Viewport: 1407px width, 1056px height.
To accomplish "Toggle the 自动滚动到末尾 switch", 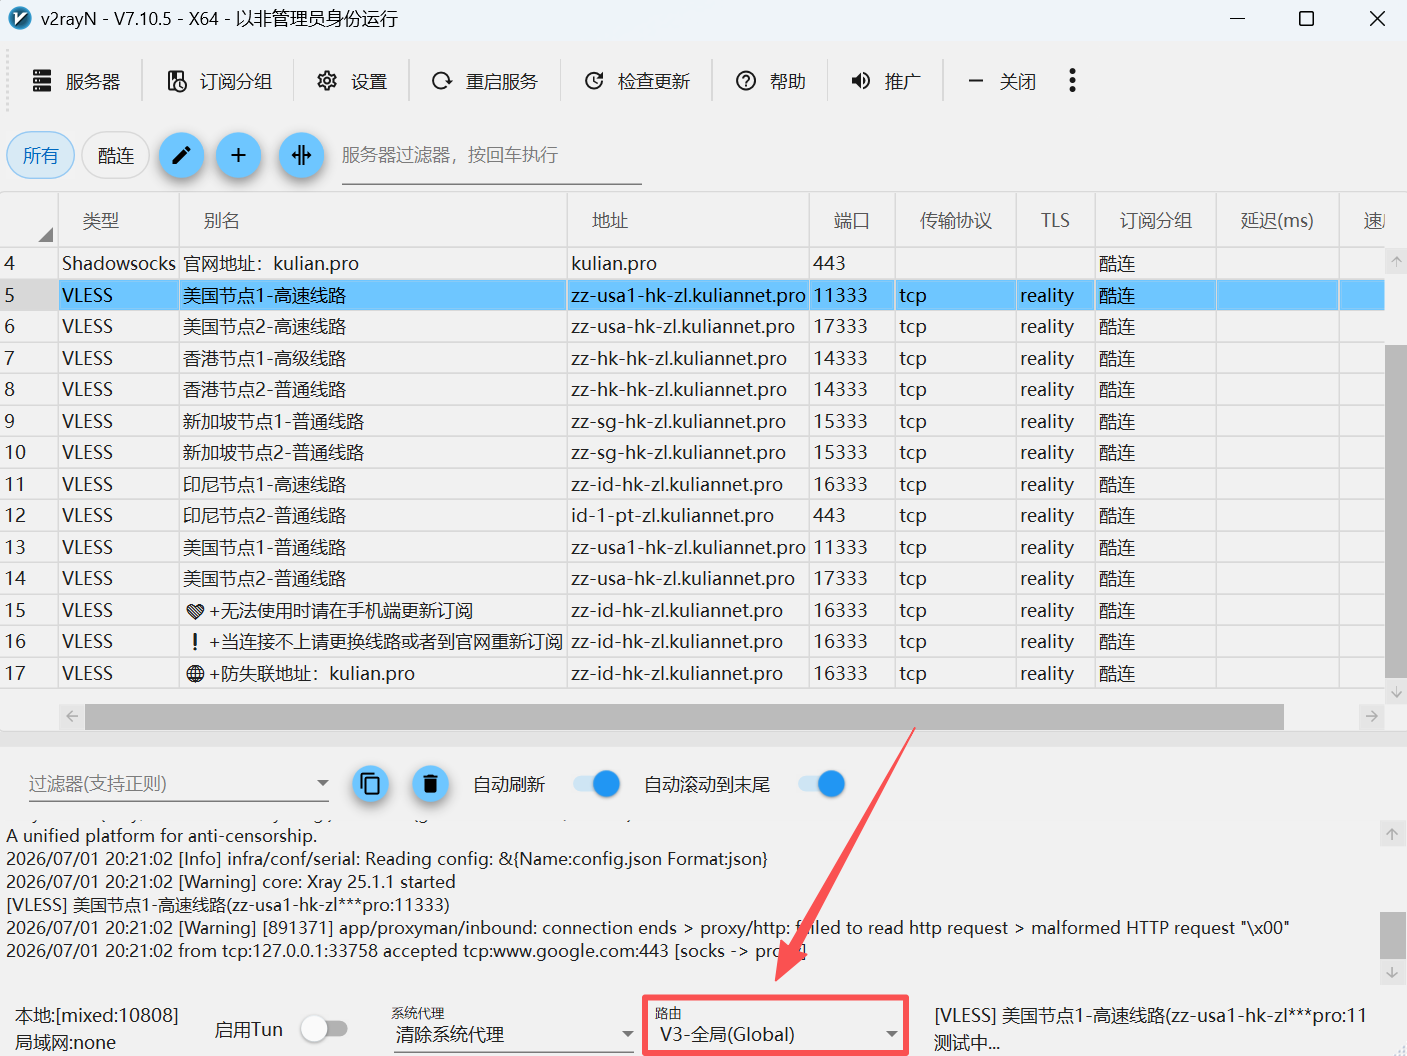I will click(x=822, y=784).
